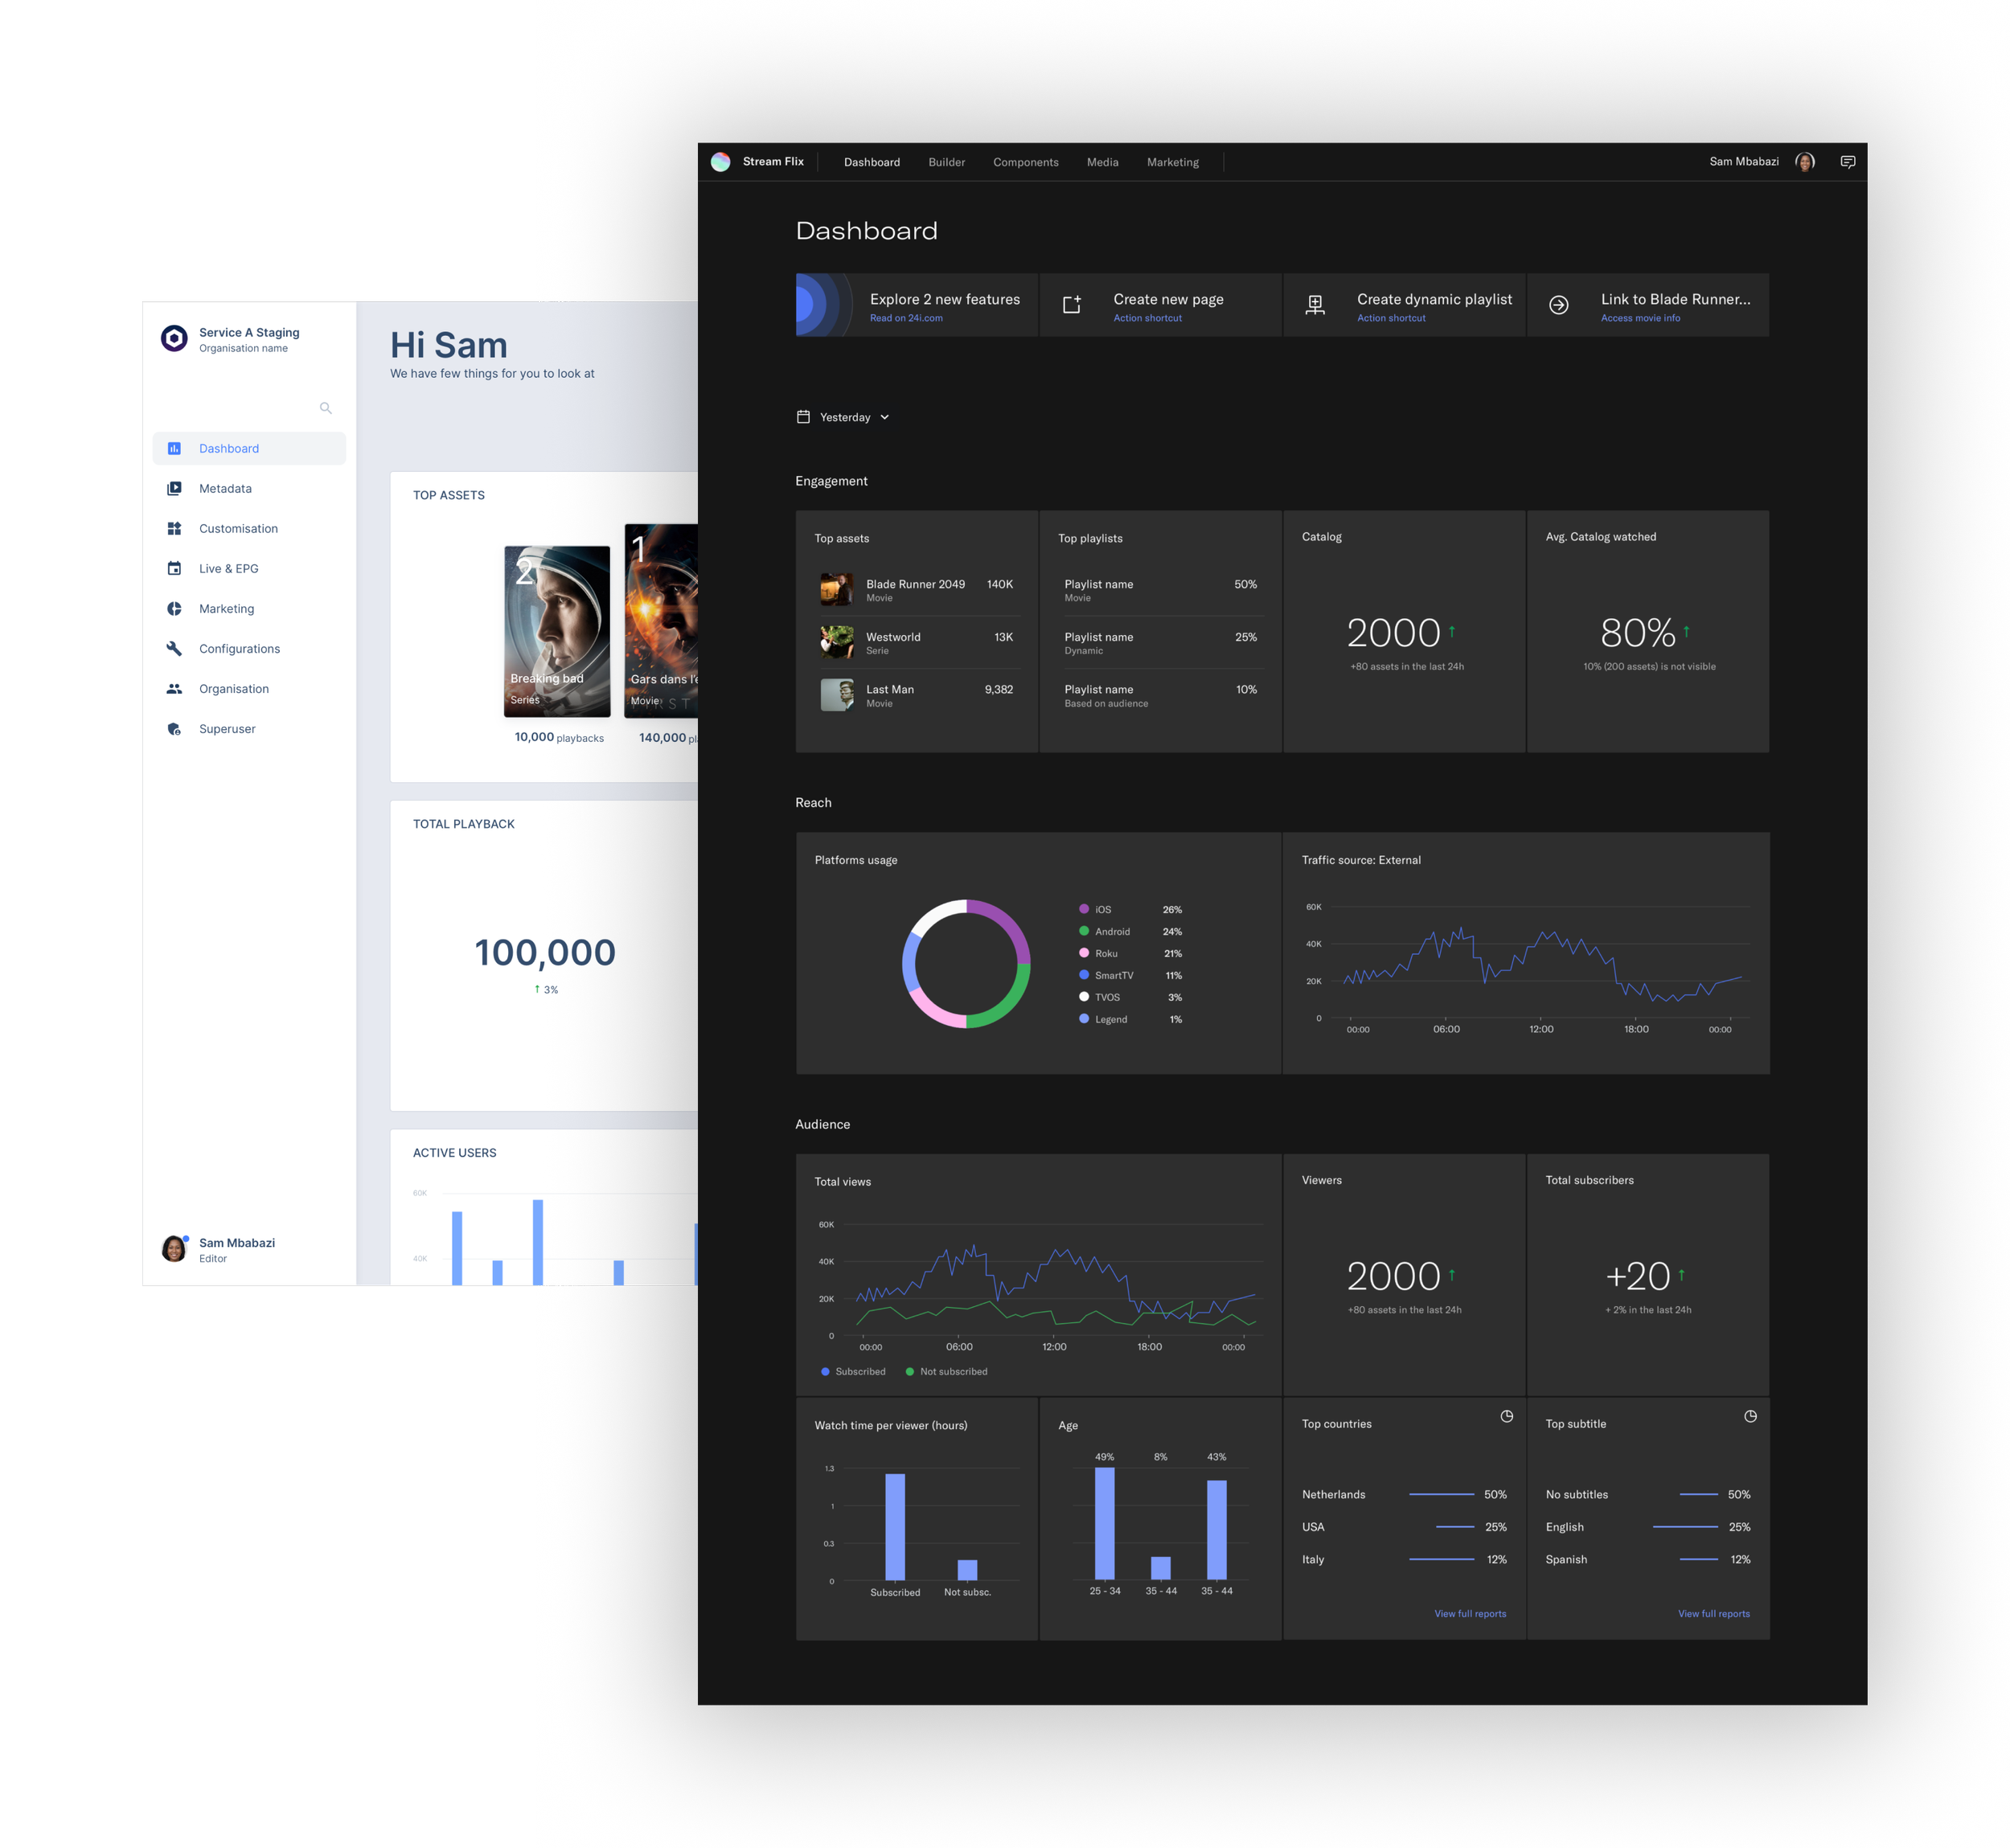Image resolution: width=2010 pixels, height=1848 pixels.
Task: Click the search magnifier in sidebar
Action: coord(325,408)
